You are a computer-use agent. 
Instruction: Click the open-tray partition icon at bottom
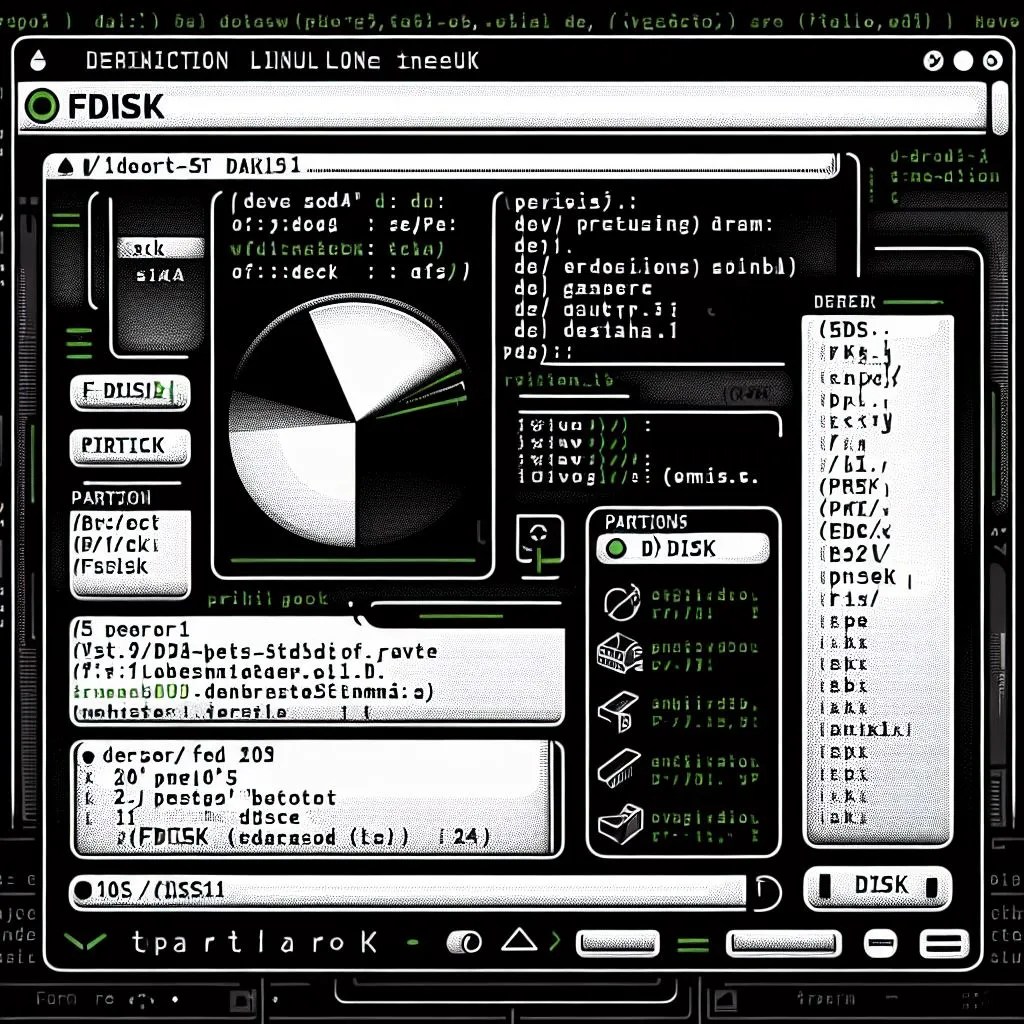620,824
